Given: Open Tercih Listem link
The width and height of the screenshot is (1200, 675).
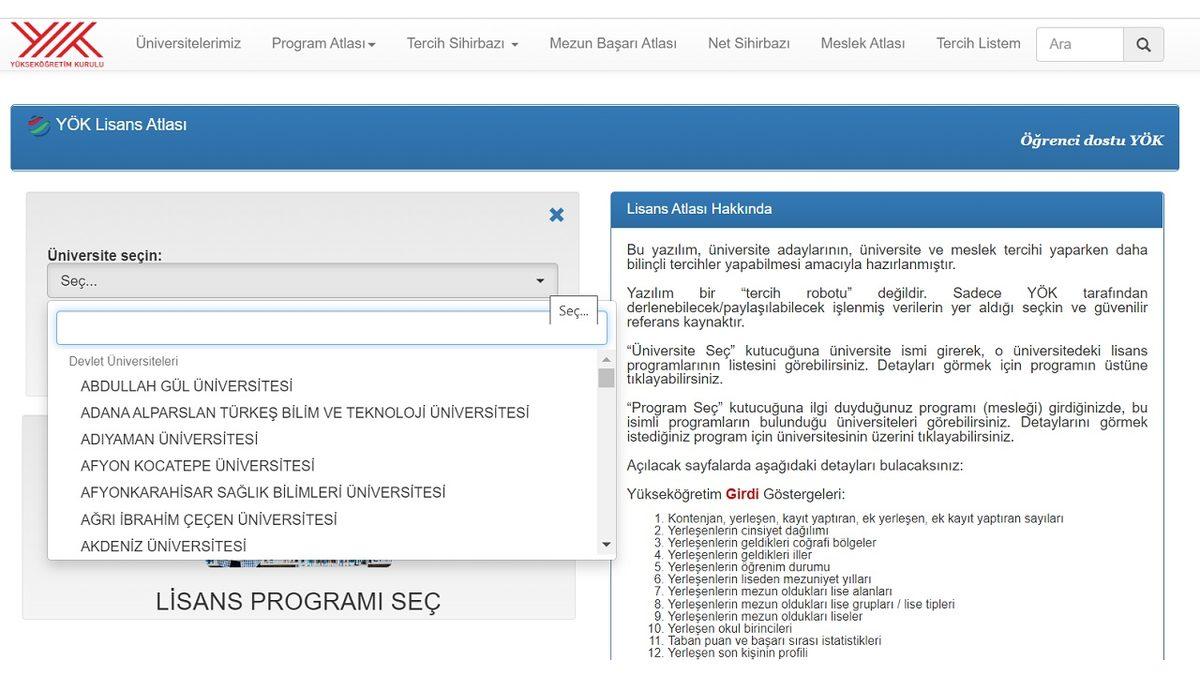Looking at the screenshot, I should [x=977, y=44].
